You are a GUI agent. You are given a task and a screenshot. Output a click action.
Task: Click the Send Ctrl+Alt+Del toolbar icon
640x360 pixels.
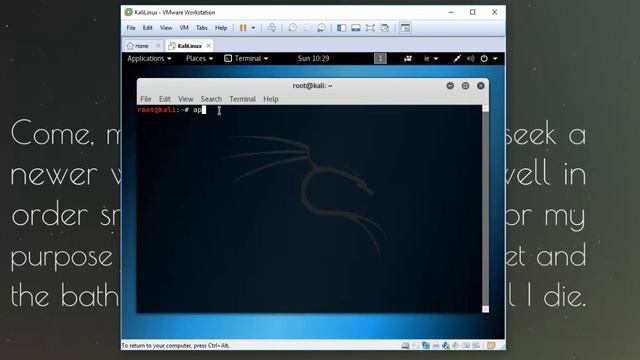pos(271,28)
